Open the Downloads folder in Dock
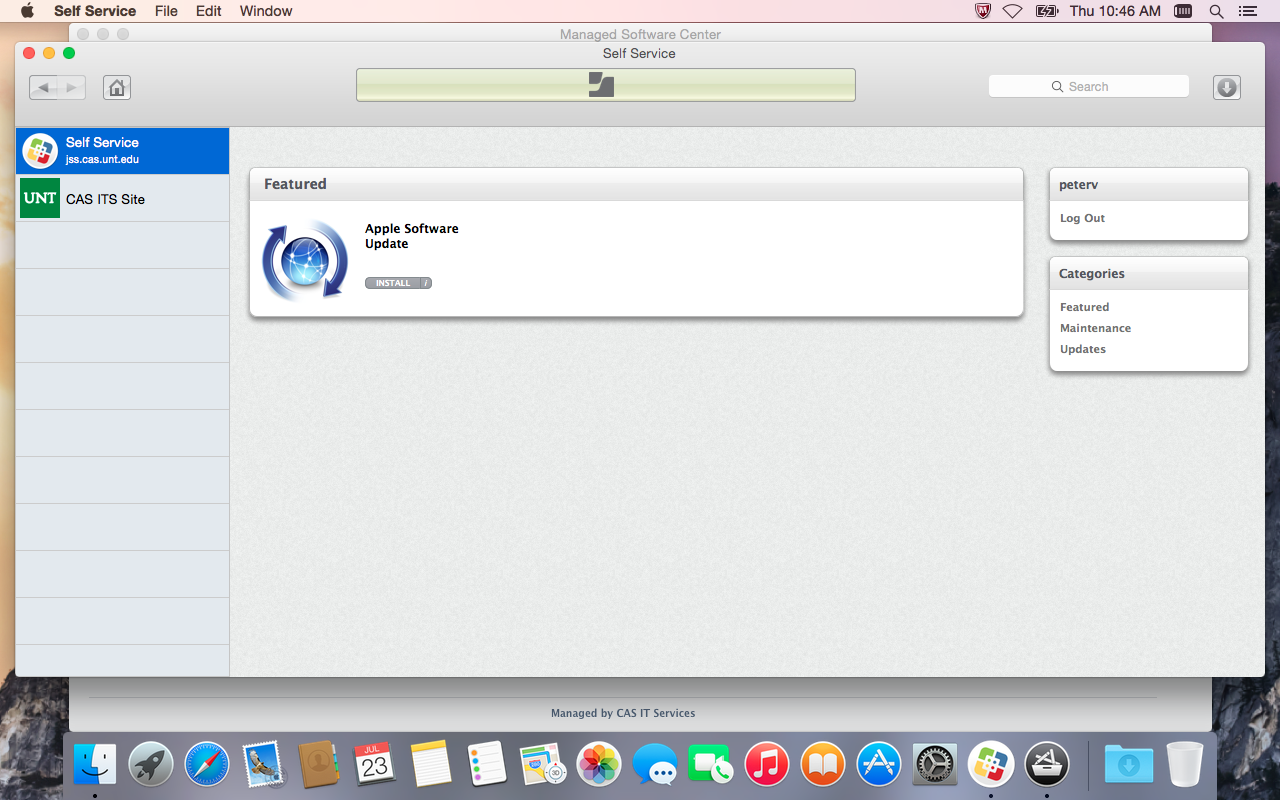 pos(1129,765)
